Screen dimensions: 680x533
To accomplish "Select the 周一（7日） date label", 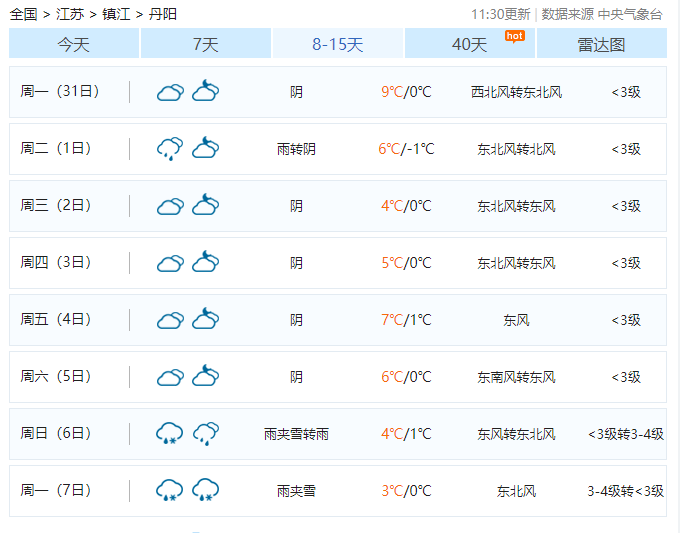I will pos(56,490).
